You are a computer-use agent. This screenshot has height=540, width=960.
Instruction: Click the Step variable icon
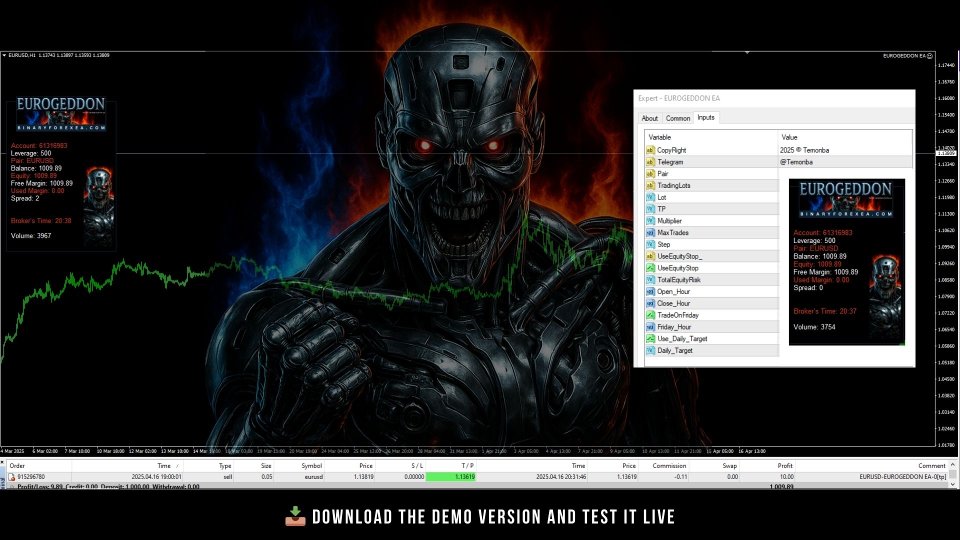coord(650,244)
